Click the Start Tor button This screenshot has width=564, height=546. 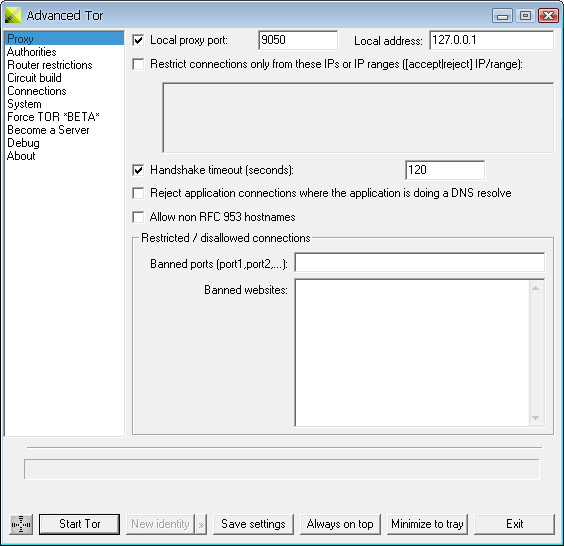point(79,524)
